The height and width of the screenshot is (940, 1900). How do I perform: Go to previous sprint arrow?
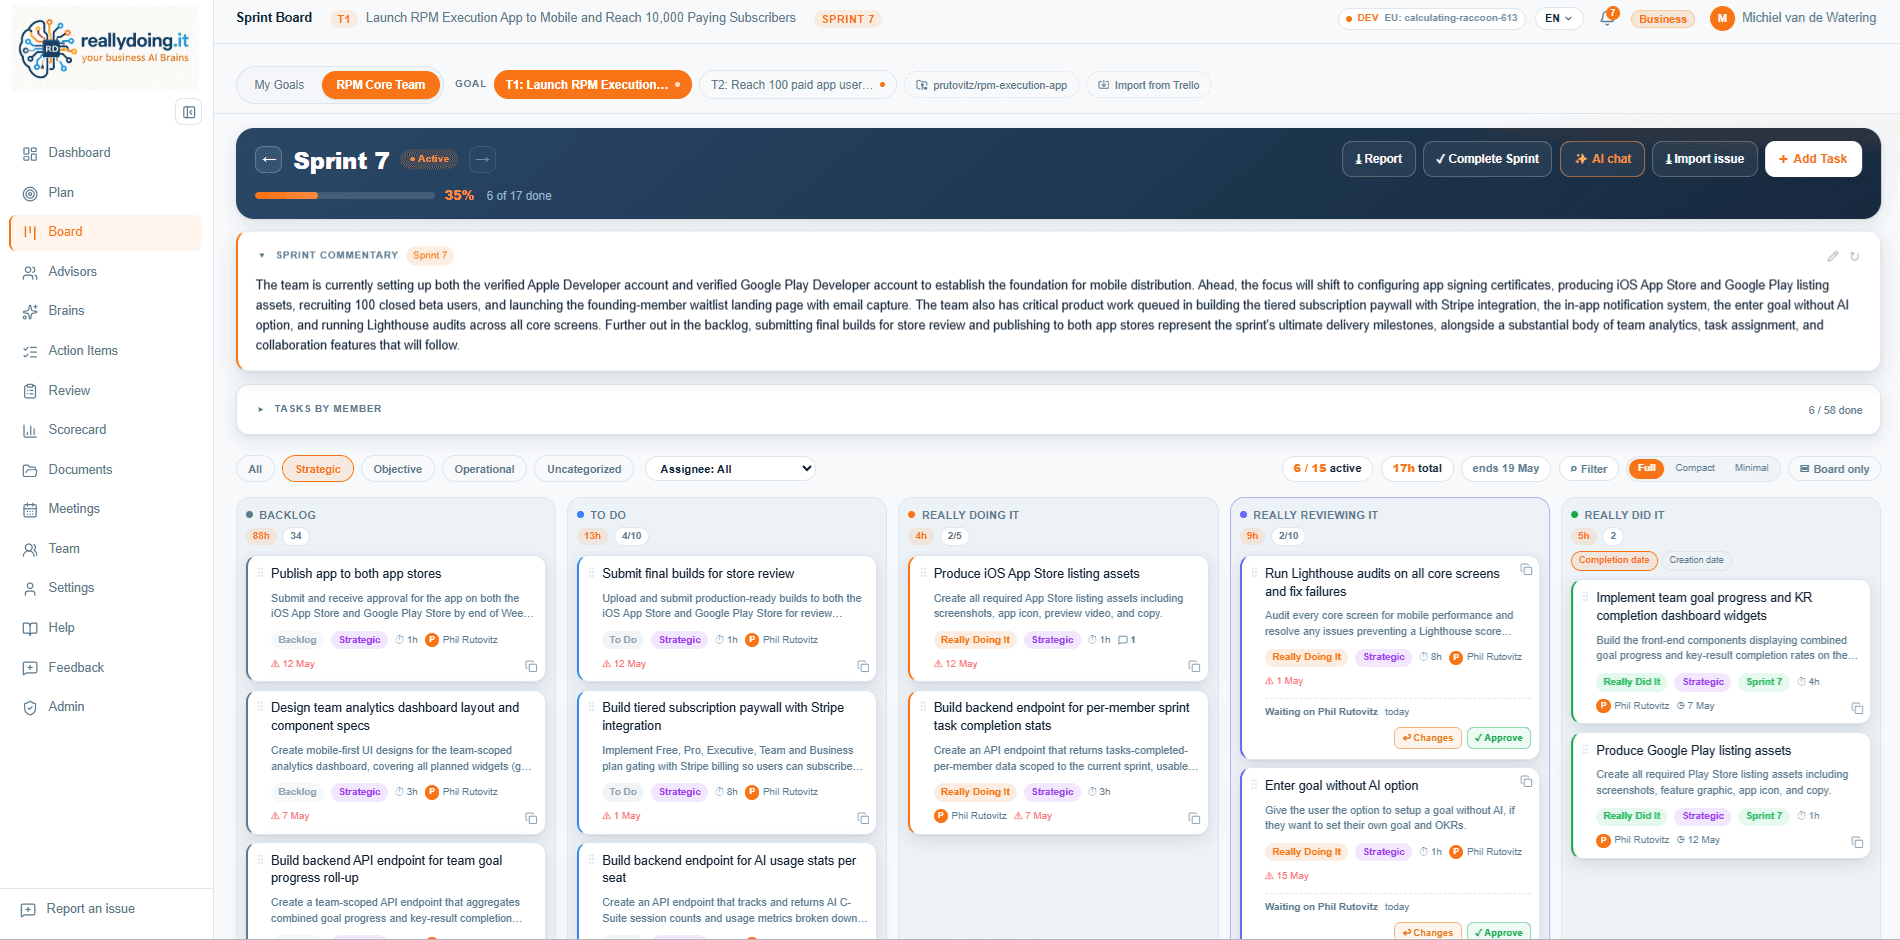click(x=269, y=159)
